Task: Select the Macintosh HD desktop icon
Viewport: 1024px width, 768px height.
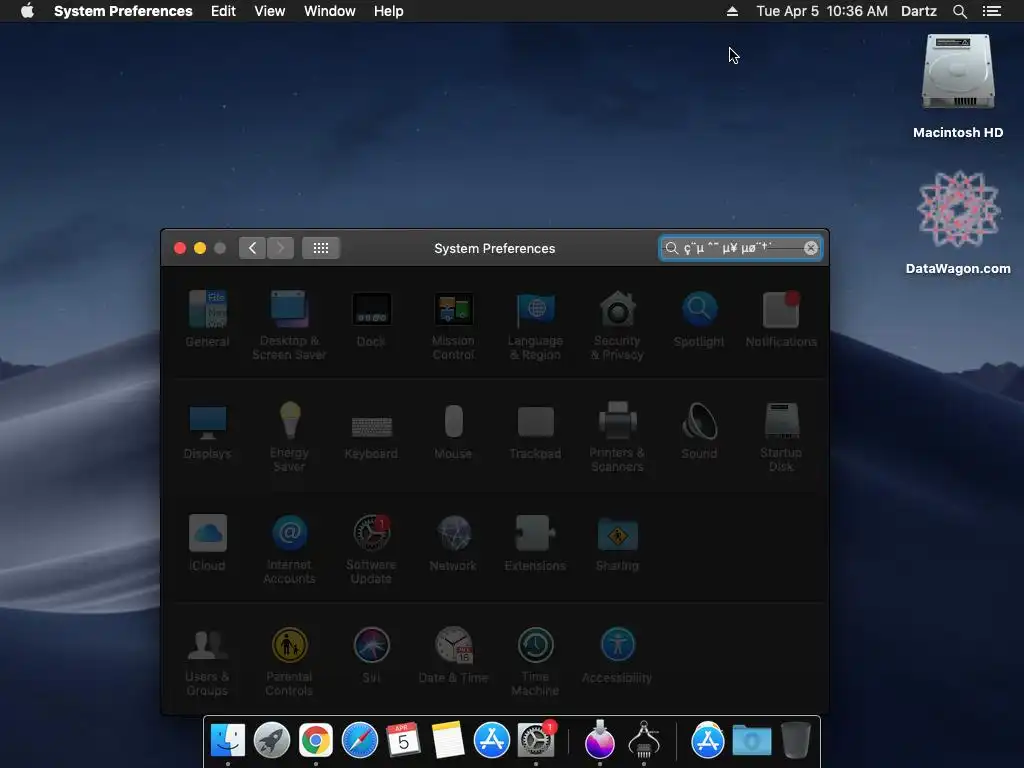Action: [x=958, y=86]
